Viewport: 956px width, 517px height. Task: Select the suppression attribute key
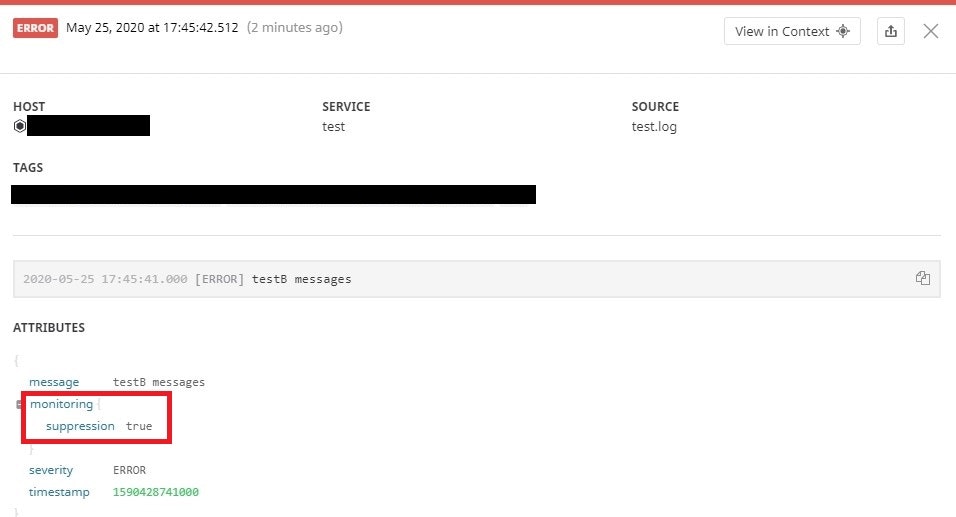click(x=80, y=426)
